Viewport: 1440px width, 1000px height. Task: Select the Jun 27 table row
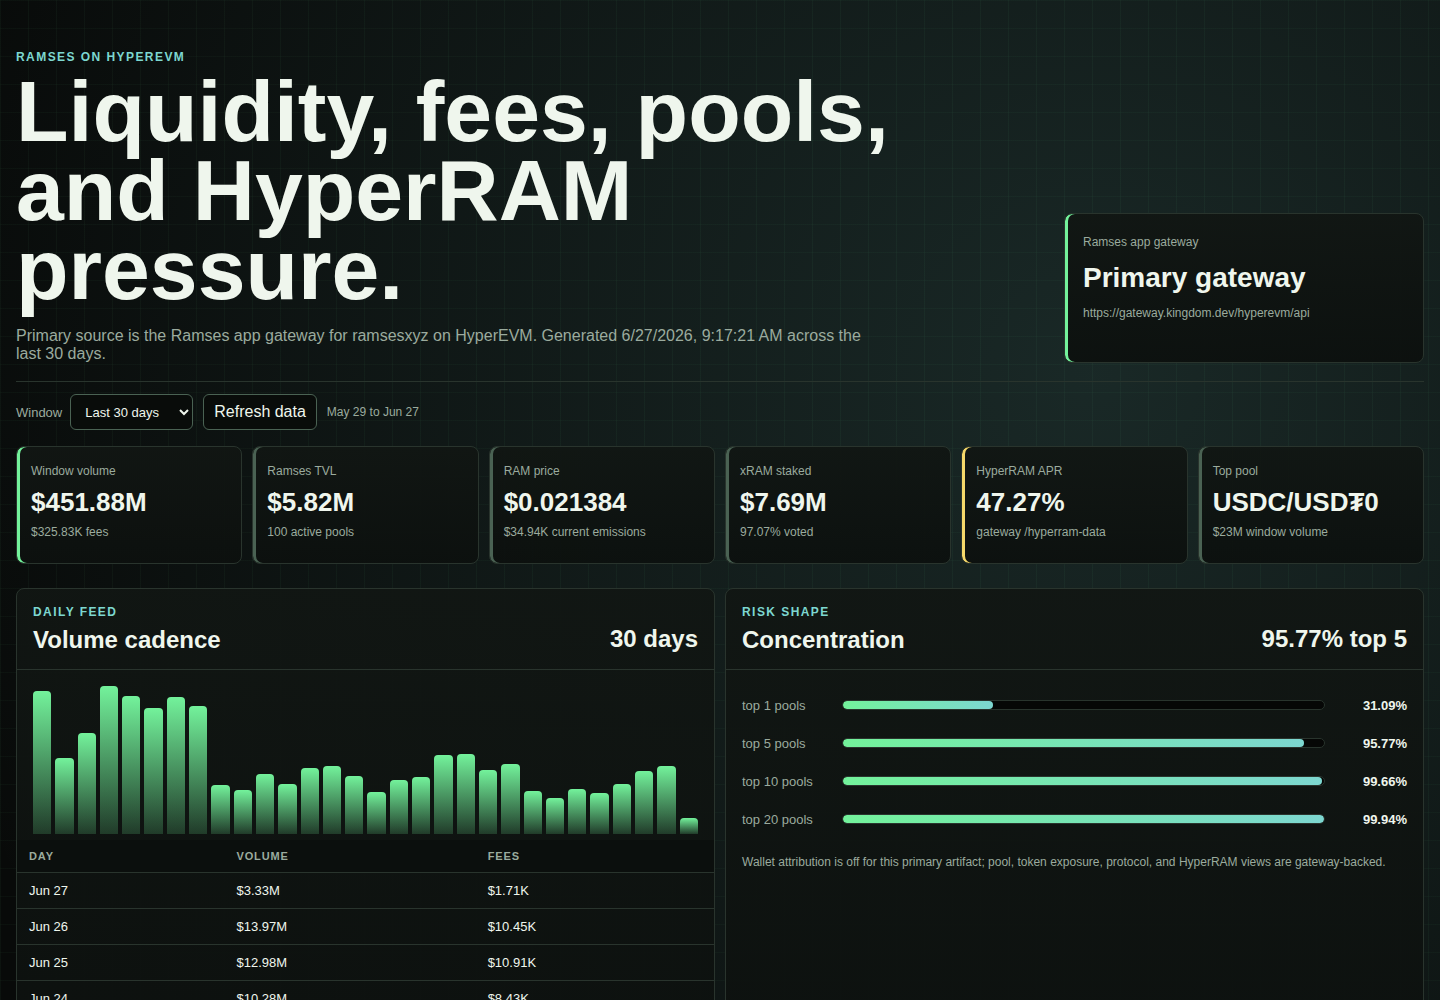(x=366, y=891)
